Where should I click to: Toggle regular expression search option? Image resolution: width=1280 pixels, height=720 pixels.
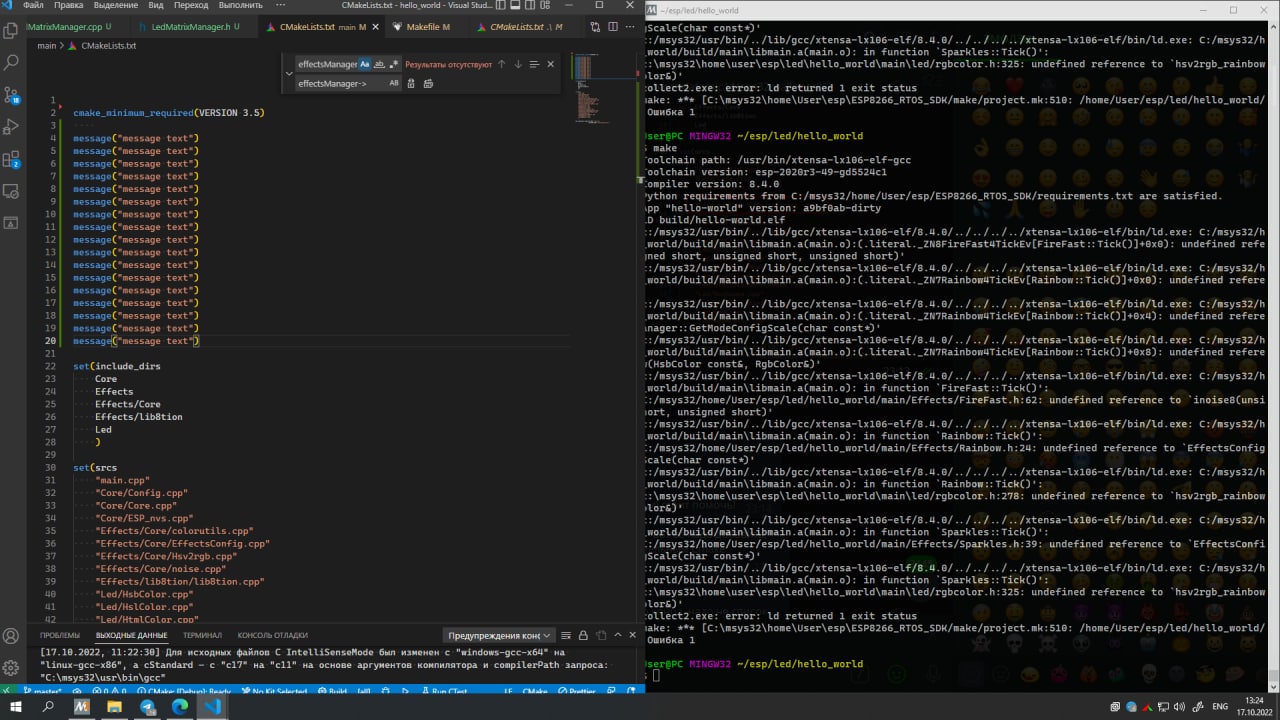(393, 64)
